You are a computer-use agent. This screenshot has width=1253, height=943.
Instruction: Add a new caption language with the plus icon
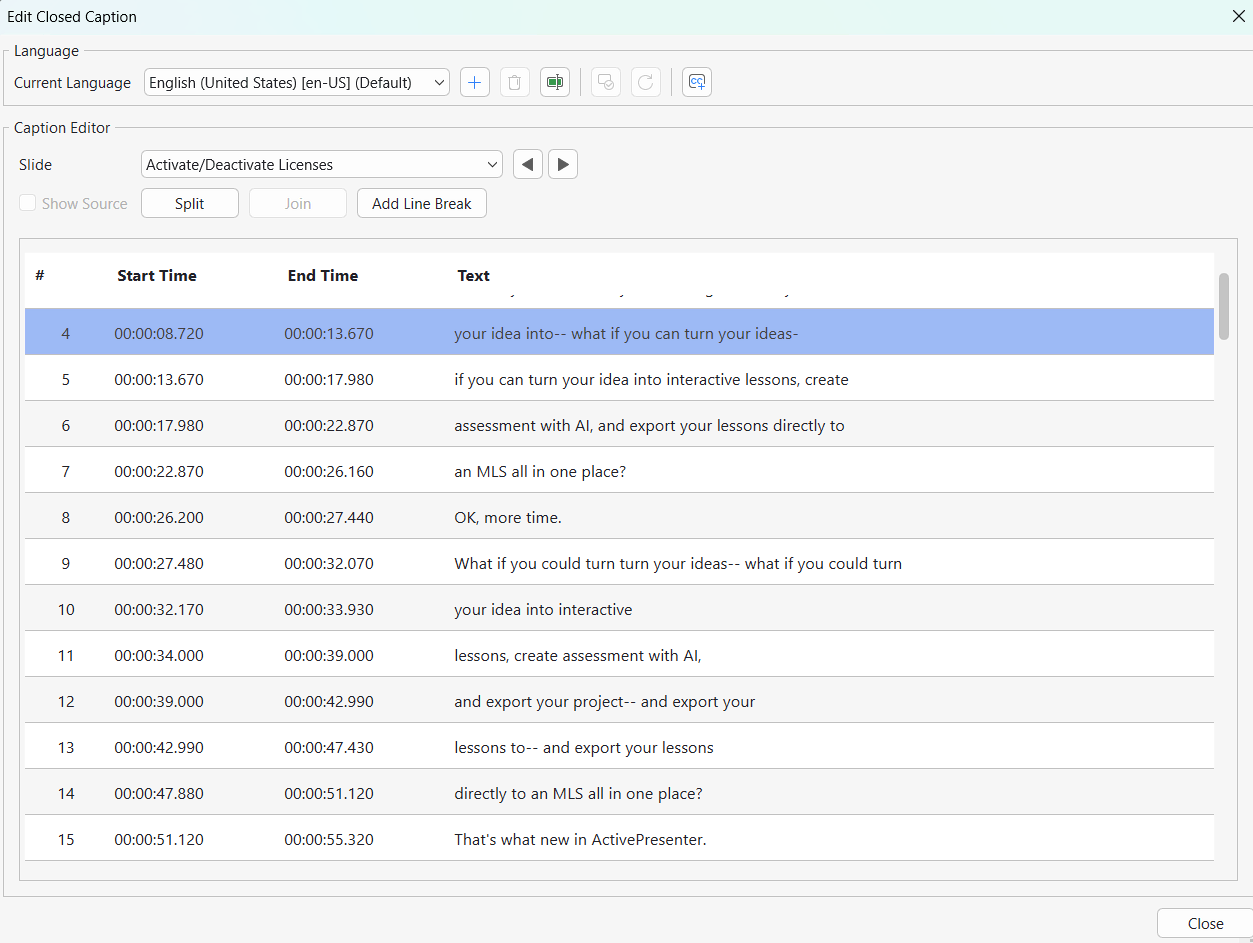475,82
